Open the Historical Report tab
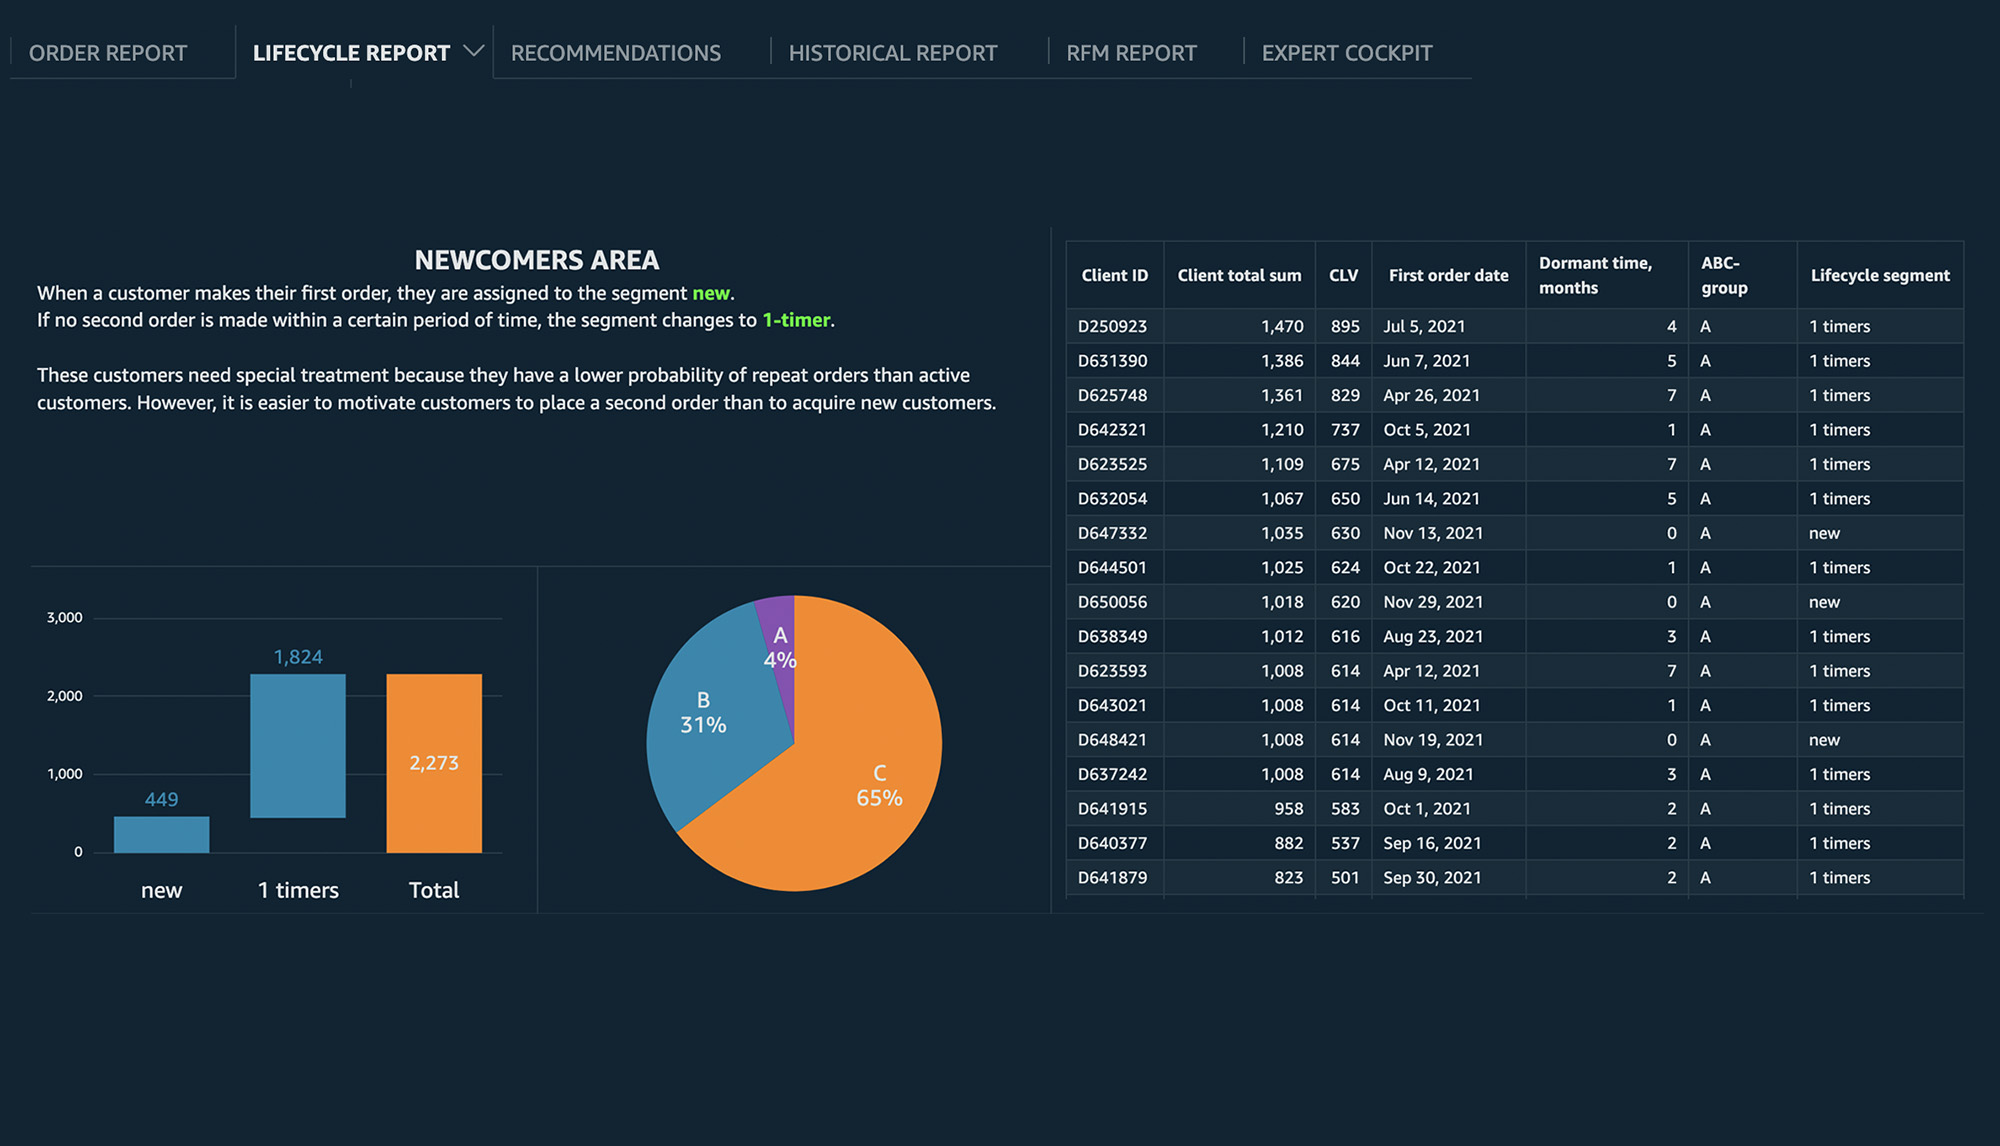The image size is (2000, 1146). tap(892, 53)
